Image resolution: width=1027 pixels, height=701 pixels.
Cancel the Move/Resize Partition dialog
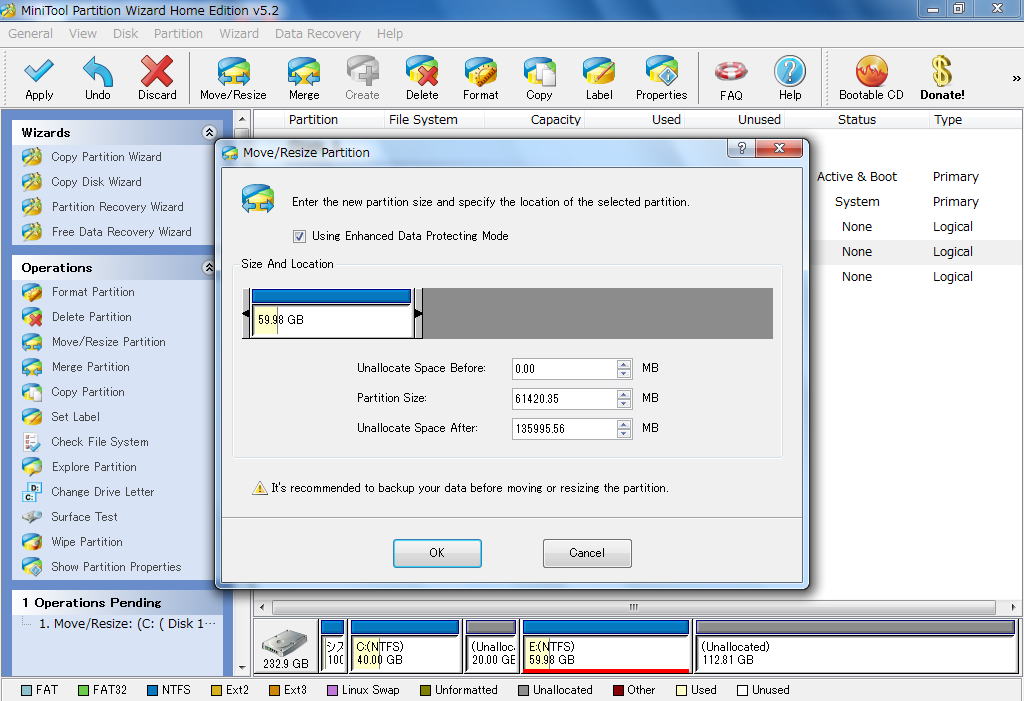(587, 553)
